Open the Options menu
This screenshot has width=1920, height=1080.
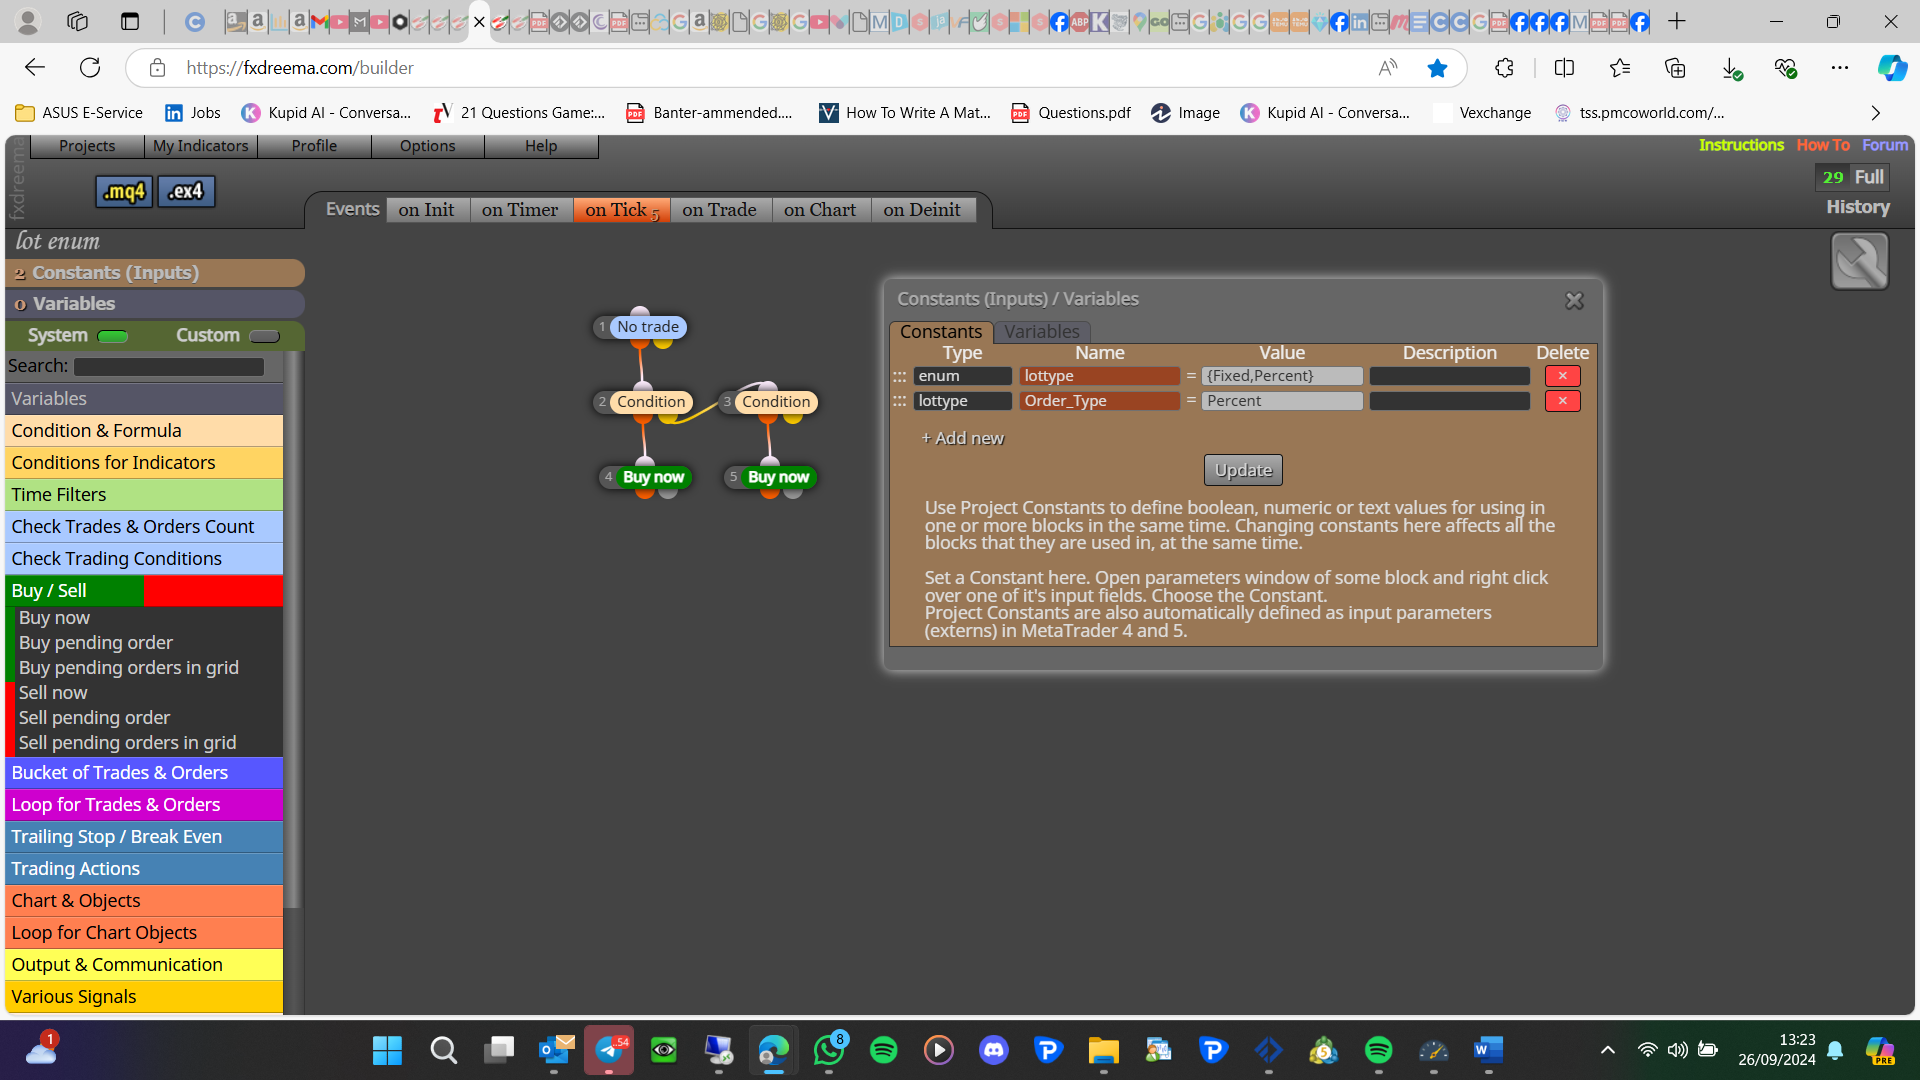pyautogui.click(x=427, y=146)
